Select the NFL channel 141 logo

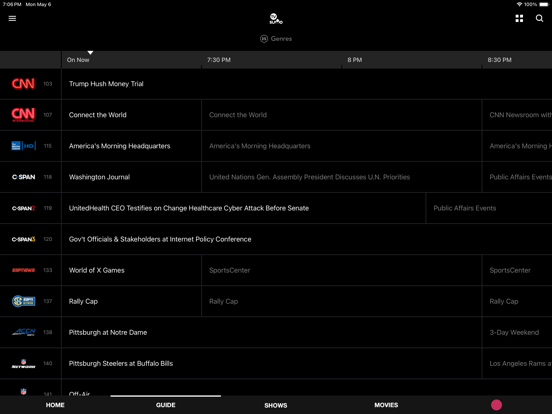[x=24, y=391]
